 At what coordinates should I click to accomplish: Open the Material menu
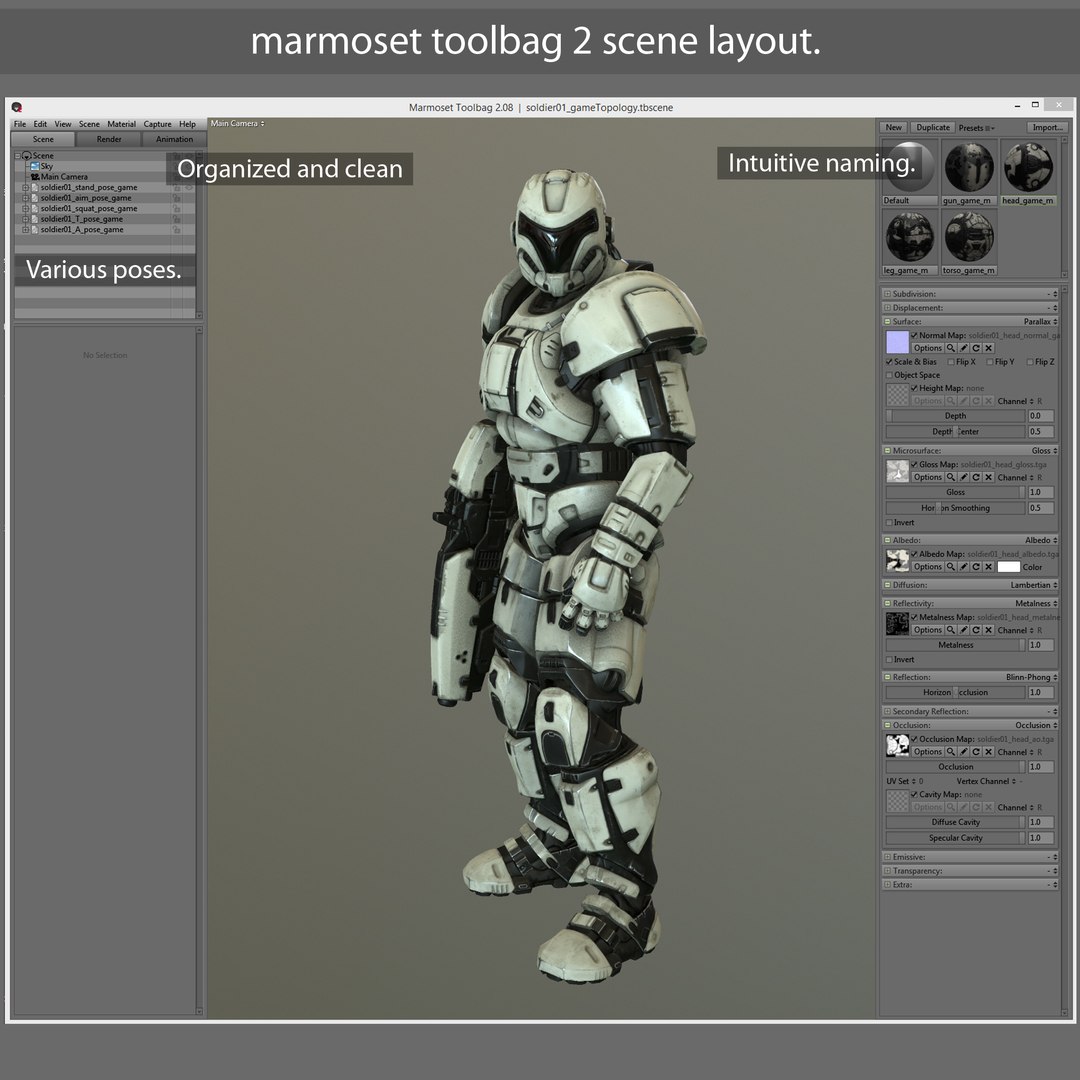pos(121,125)
